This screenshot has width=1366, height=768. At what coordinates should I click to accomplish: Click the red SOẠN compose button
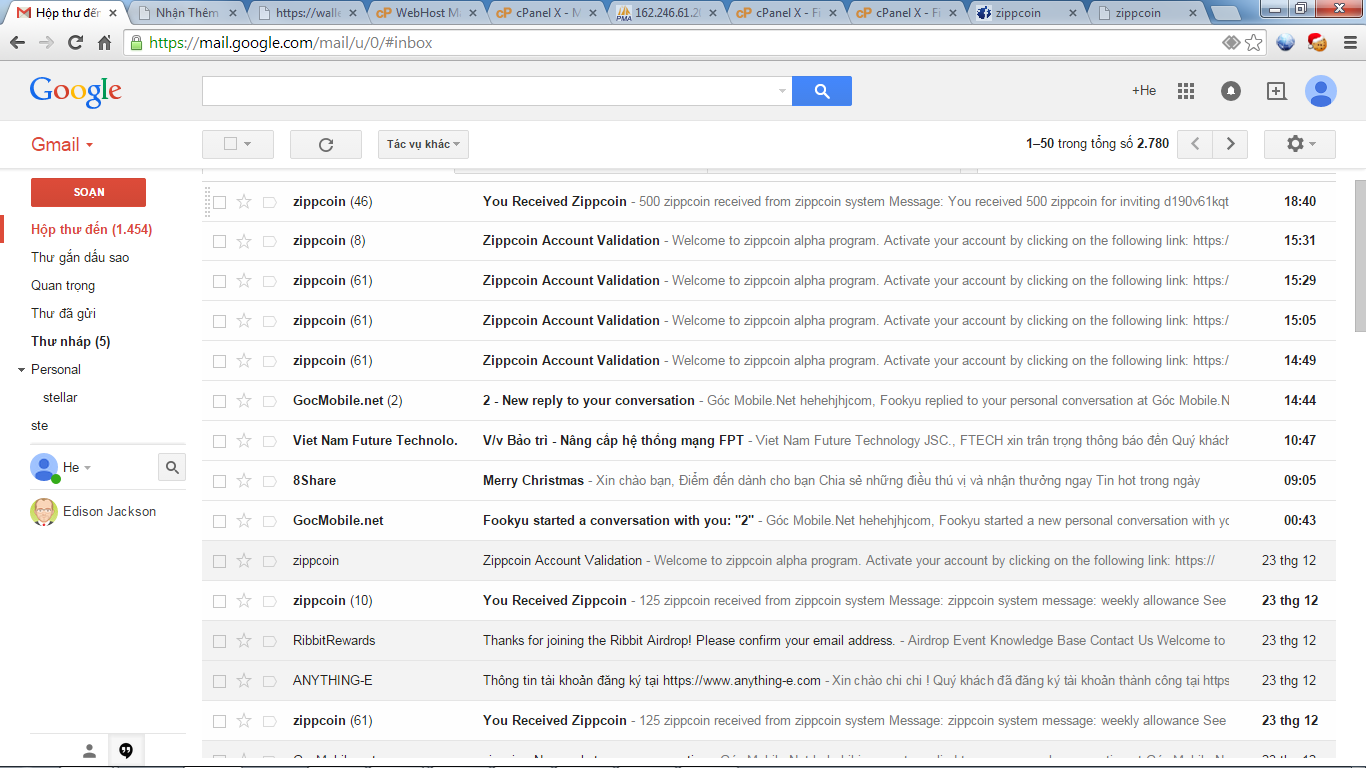point(88,192)
